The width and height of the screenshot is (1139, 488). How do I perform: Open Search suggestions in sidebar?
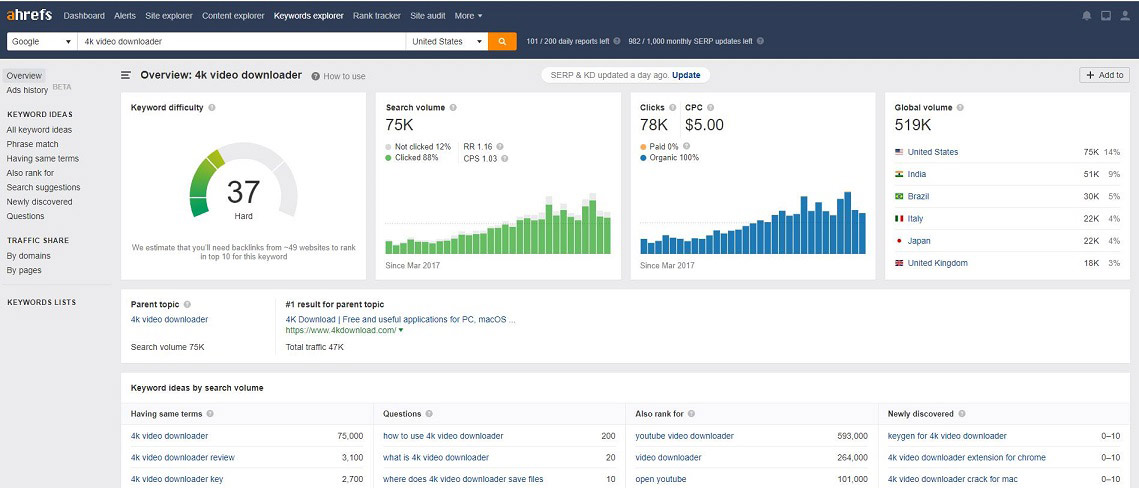tap(44, 187)
